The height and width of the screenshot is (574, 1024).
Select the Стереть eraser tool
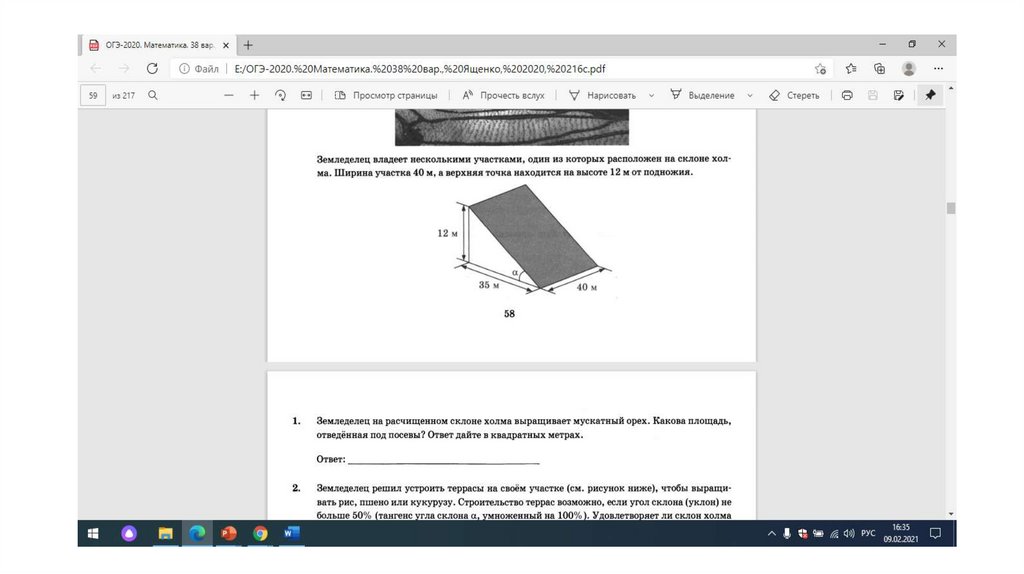[x=794, y=95]
